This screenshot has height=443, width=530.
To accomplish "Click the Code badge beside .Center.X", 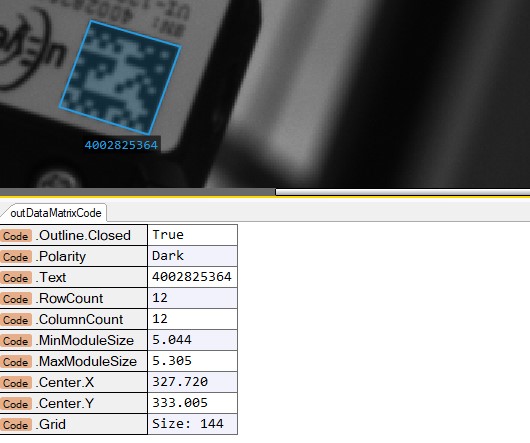I will point(16,383).
